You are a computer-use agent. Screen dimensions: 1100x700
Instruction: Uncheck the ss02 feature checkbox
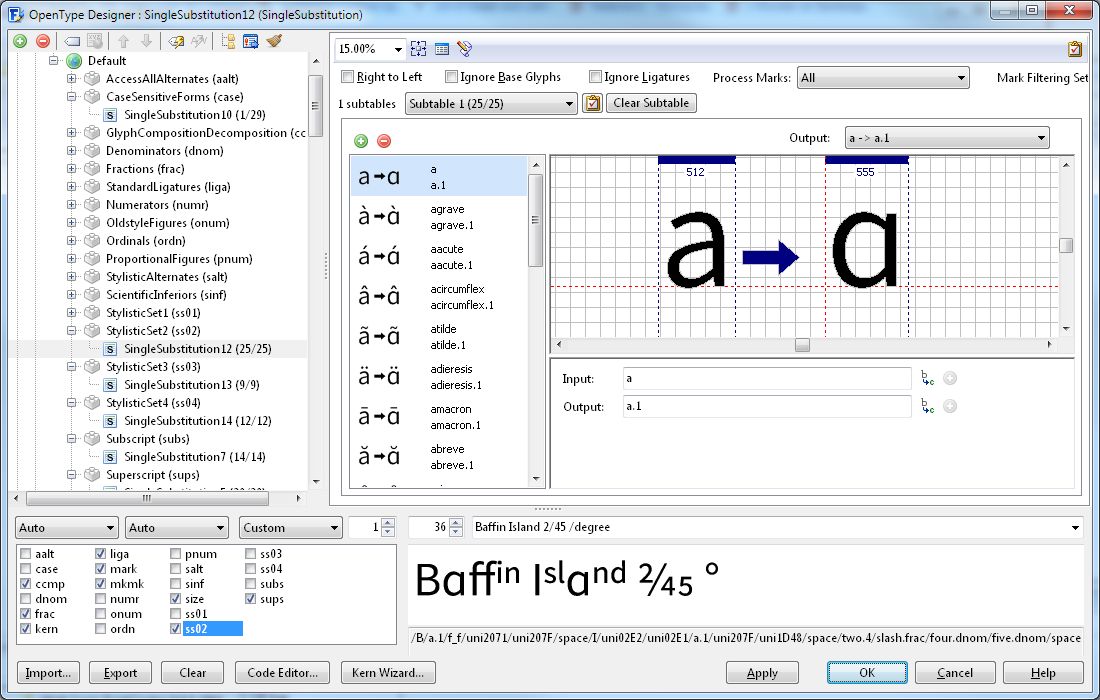pos(177,629)
